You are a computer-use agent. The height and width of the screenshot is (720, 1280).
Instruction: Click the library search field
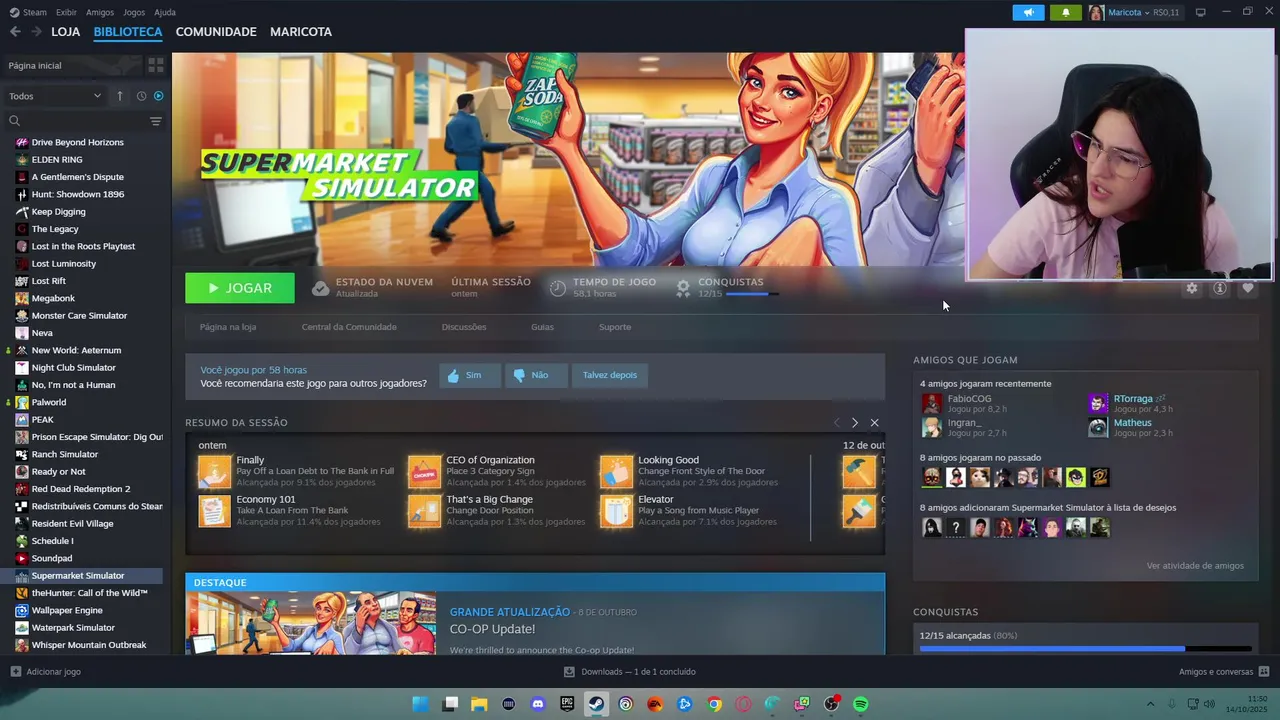pos(78,121)
